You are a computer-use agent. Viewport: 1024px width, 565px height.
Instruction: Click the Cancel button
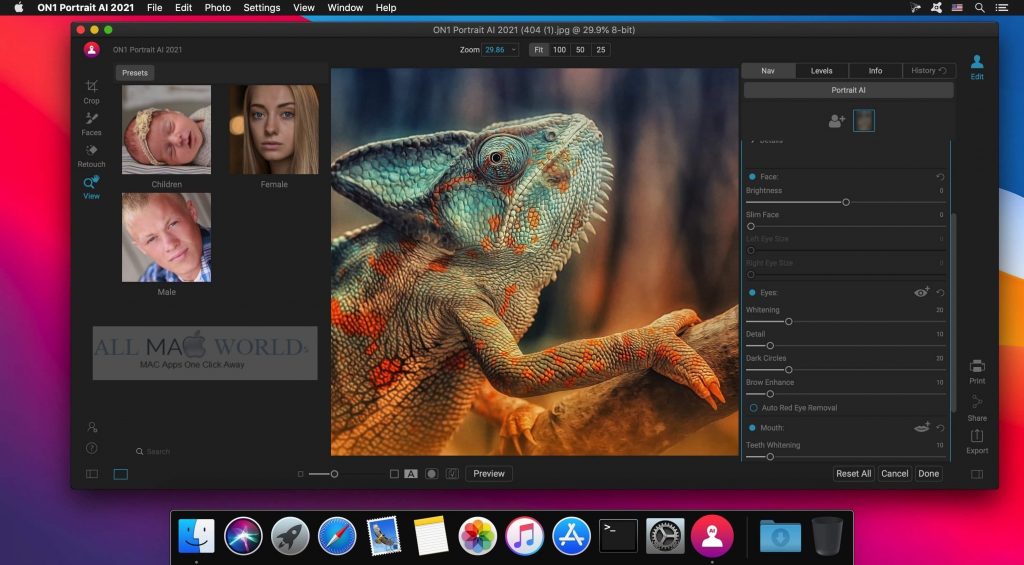[x=895, y=474]
